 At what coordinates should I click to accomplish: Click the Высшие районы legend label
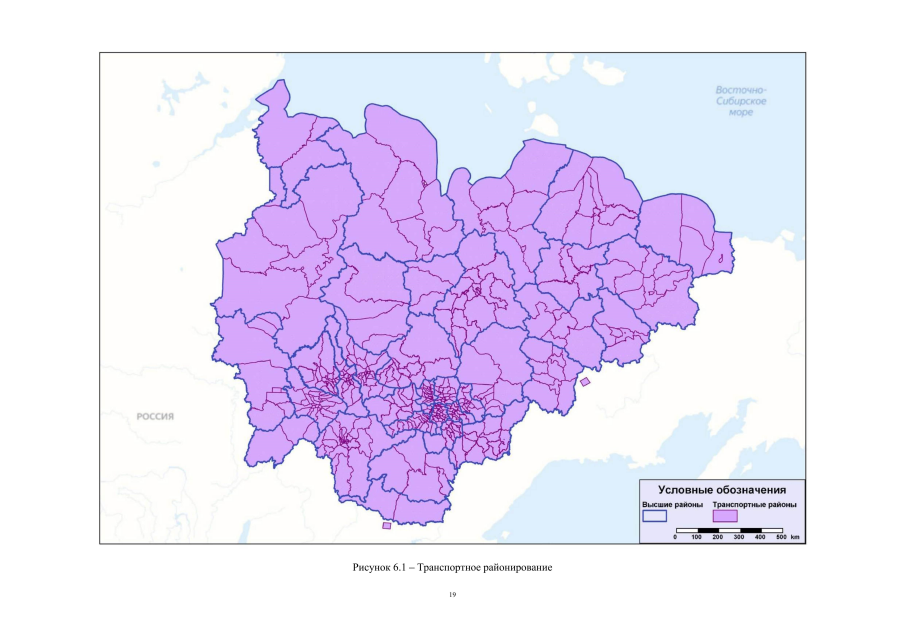[x=671, y=505]
